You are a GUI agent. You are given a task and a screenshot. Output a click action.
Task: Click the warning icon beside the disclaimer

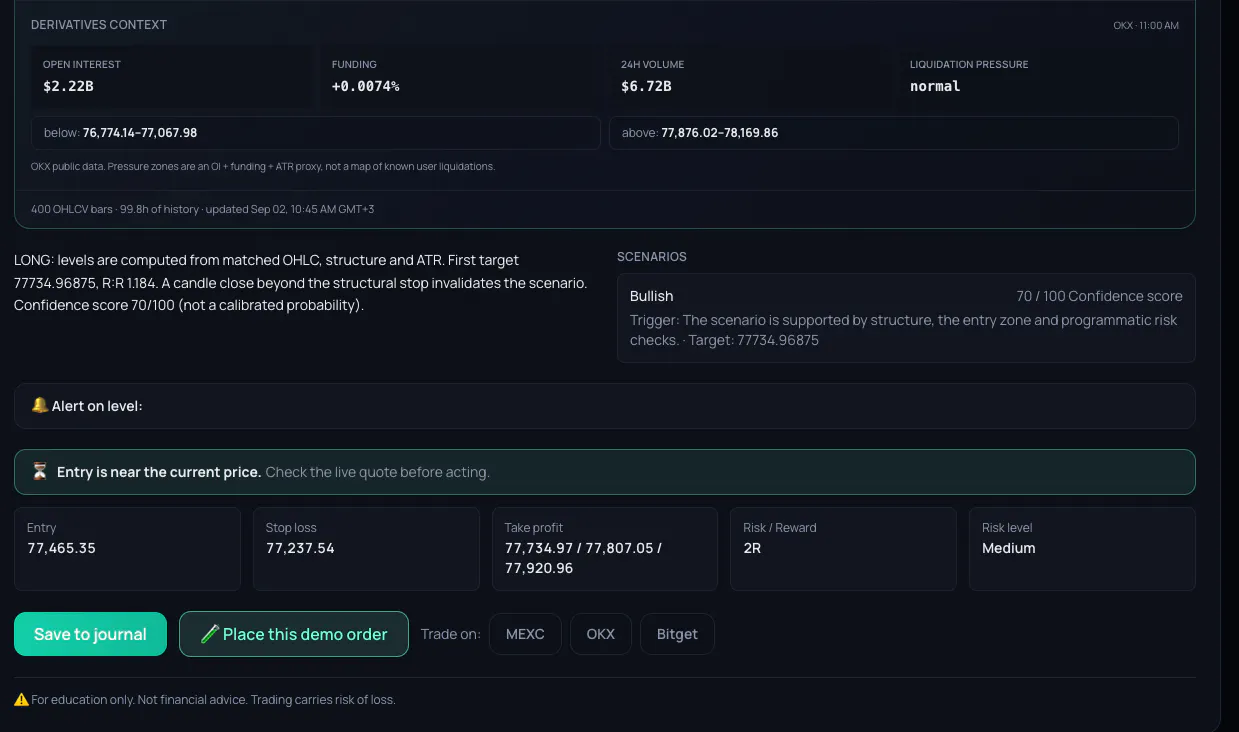21,700
